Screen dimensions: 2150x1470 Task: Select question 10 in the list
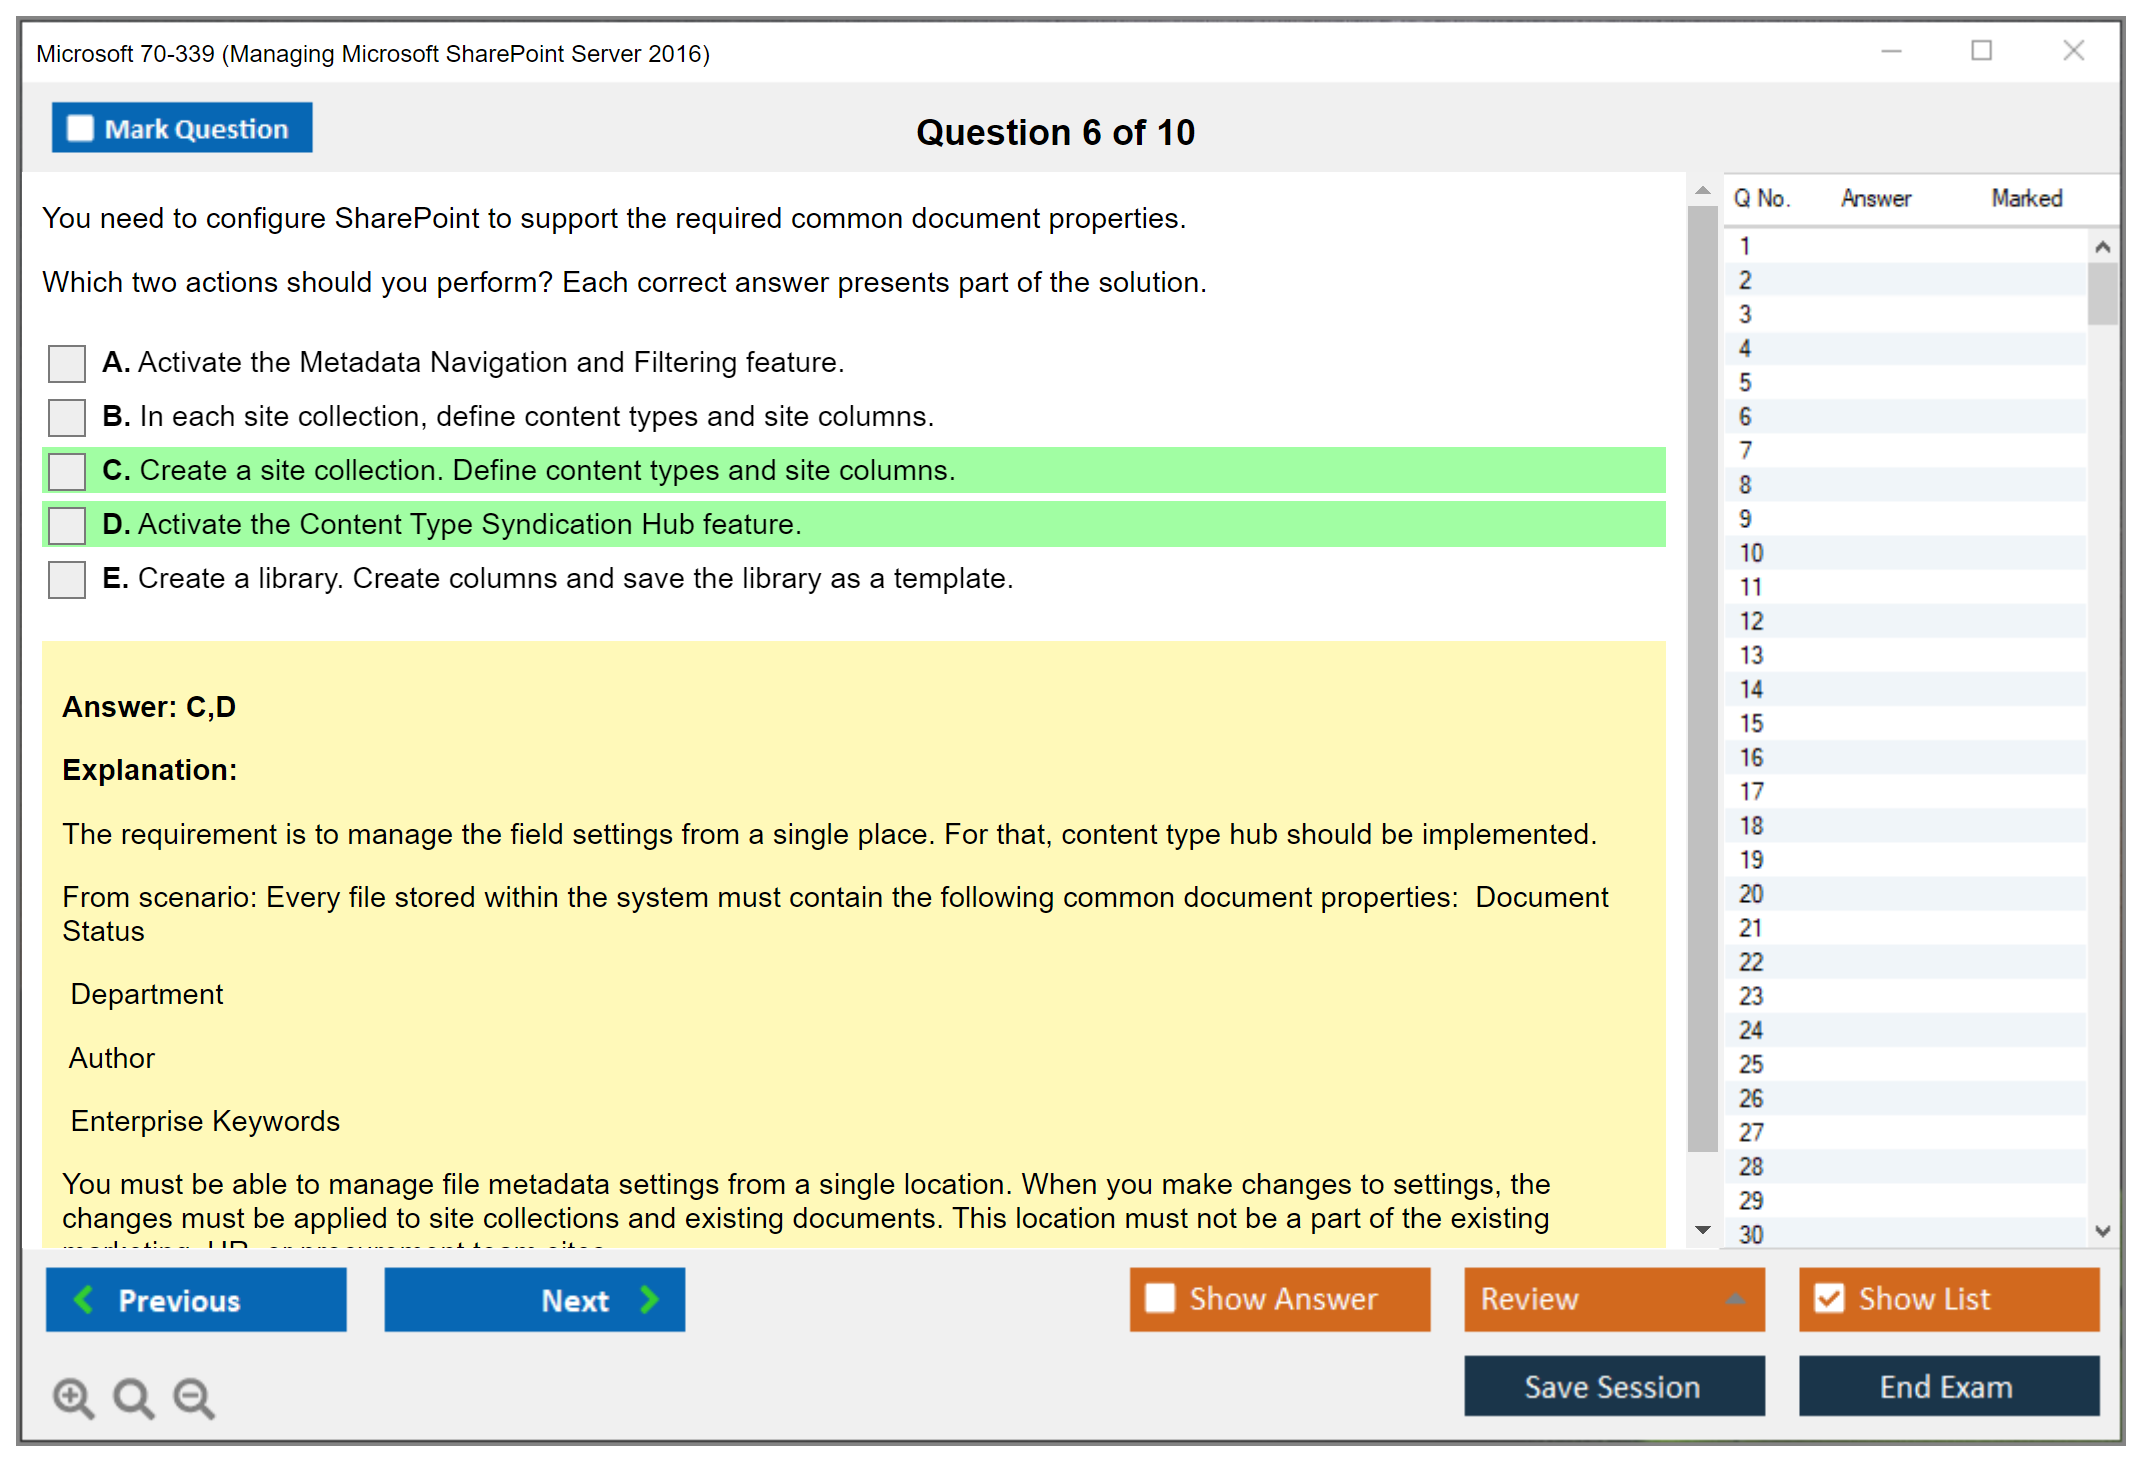click(x=1752, y=553)
